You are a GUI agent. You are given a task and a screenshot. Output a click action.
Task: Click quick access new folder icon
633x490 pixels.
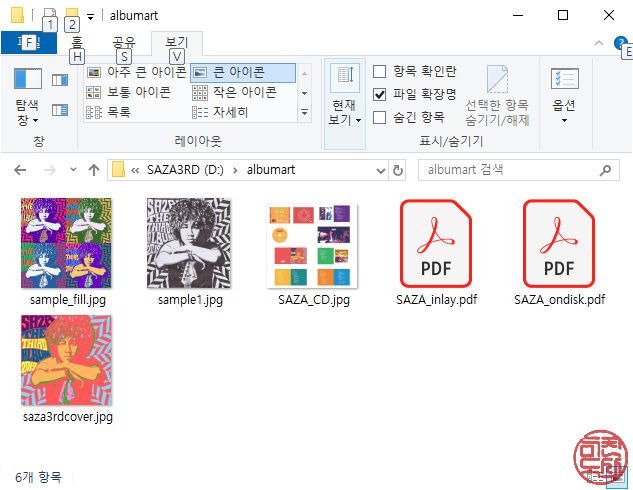click(72, 15)
